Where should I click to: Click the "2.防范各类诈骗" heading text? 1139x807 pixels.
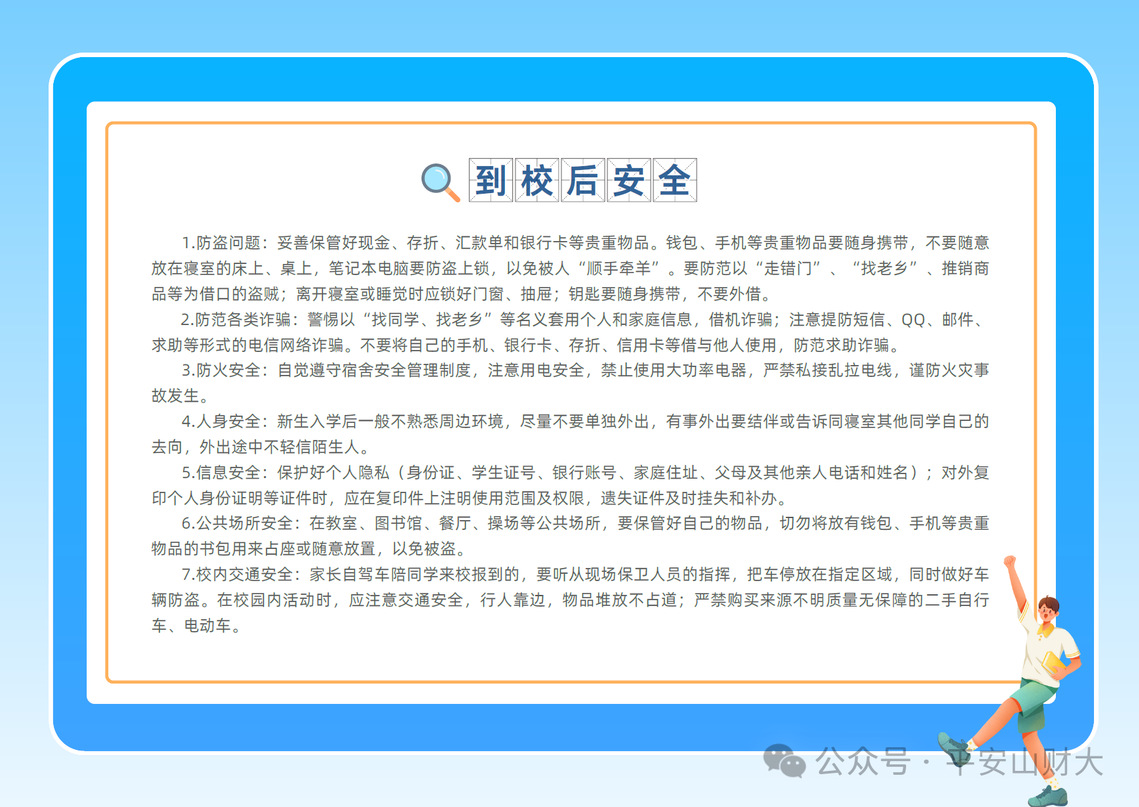point(235,320)
